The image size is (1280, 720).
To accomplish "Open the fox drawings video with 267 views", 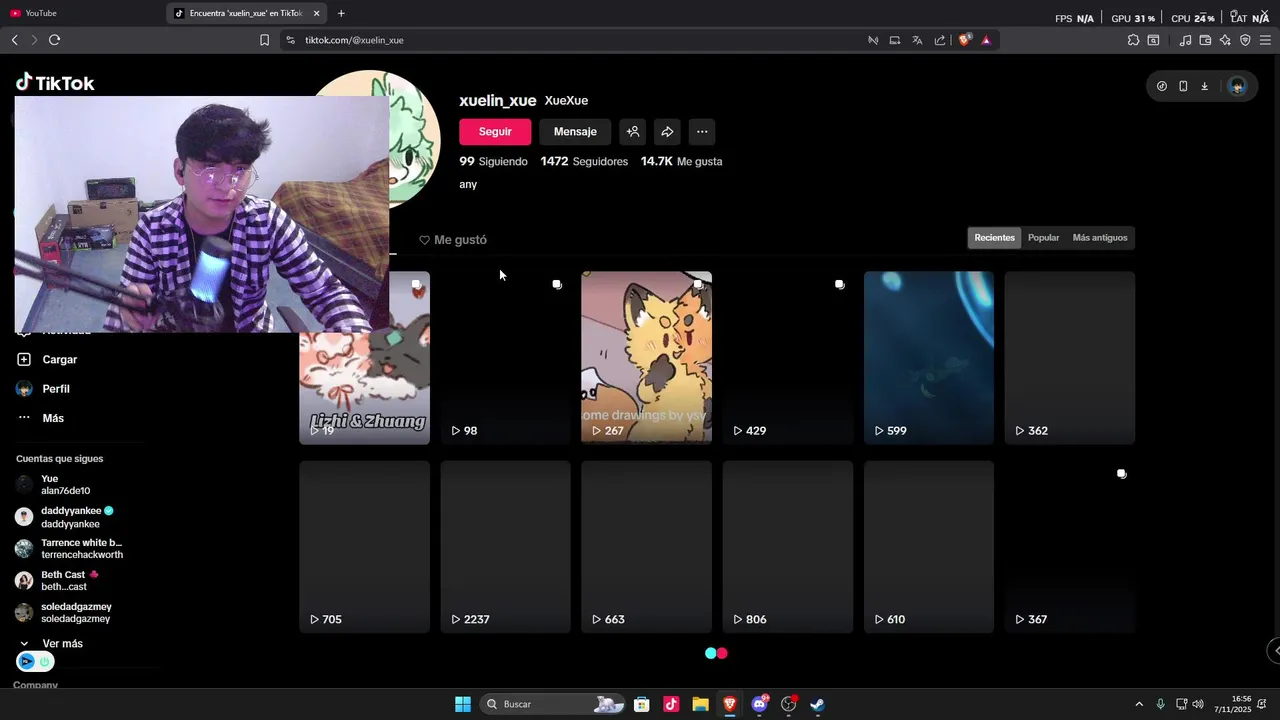I will [x=646, y=357].
